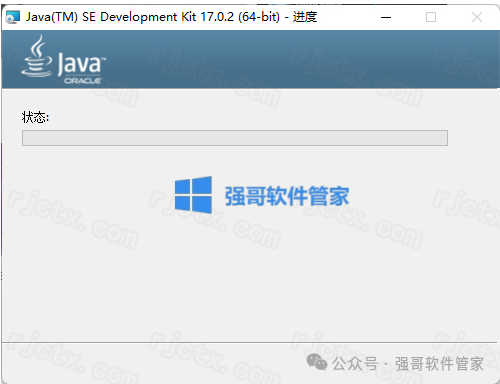The image size is (500, 384).
Task: Click the Java Oracle logo in banner
Action: (64, 60)
